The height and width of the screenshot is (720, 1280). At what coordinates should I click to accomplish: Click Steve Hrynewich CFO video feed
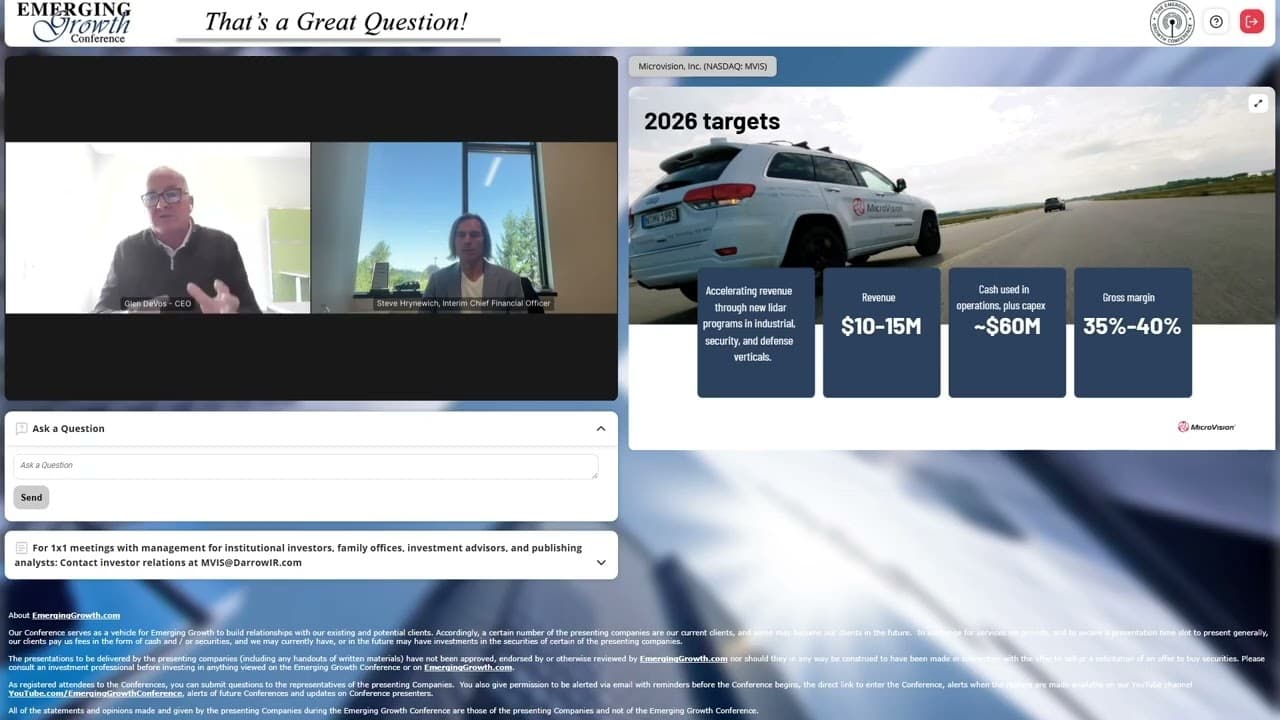click(465, 228)
